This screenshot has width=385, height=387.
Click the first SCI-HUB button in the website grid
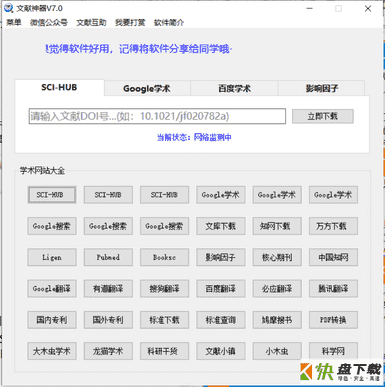[x=52, y=195]
